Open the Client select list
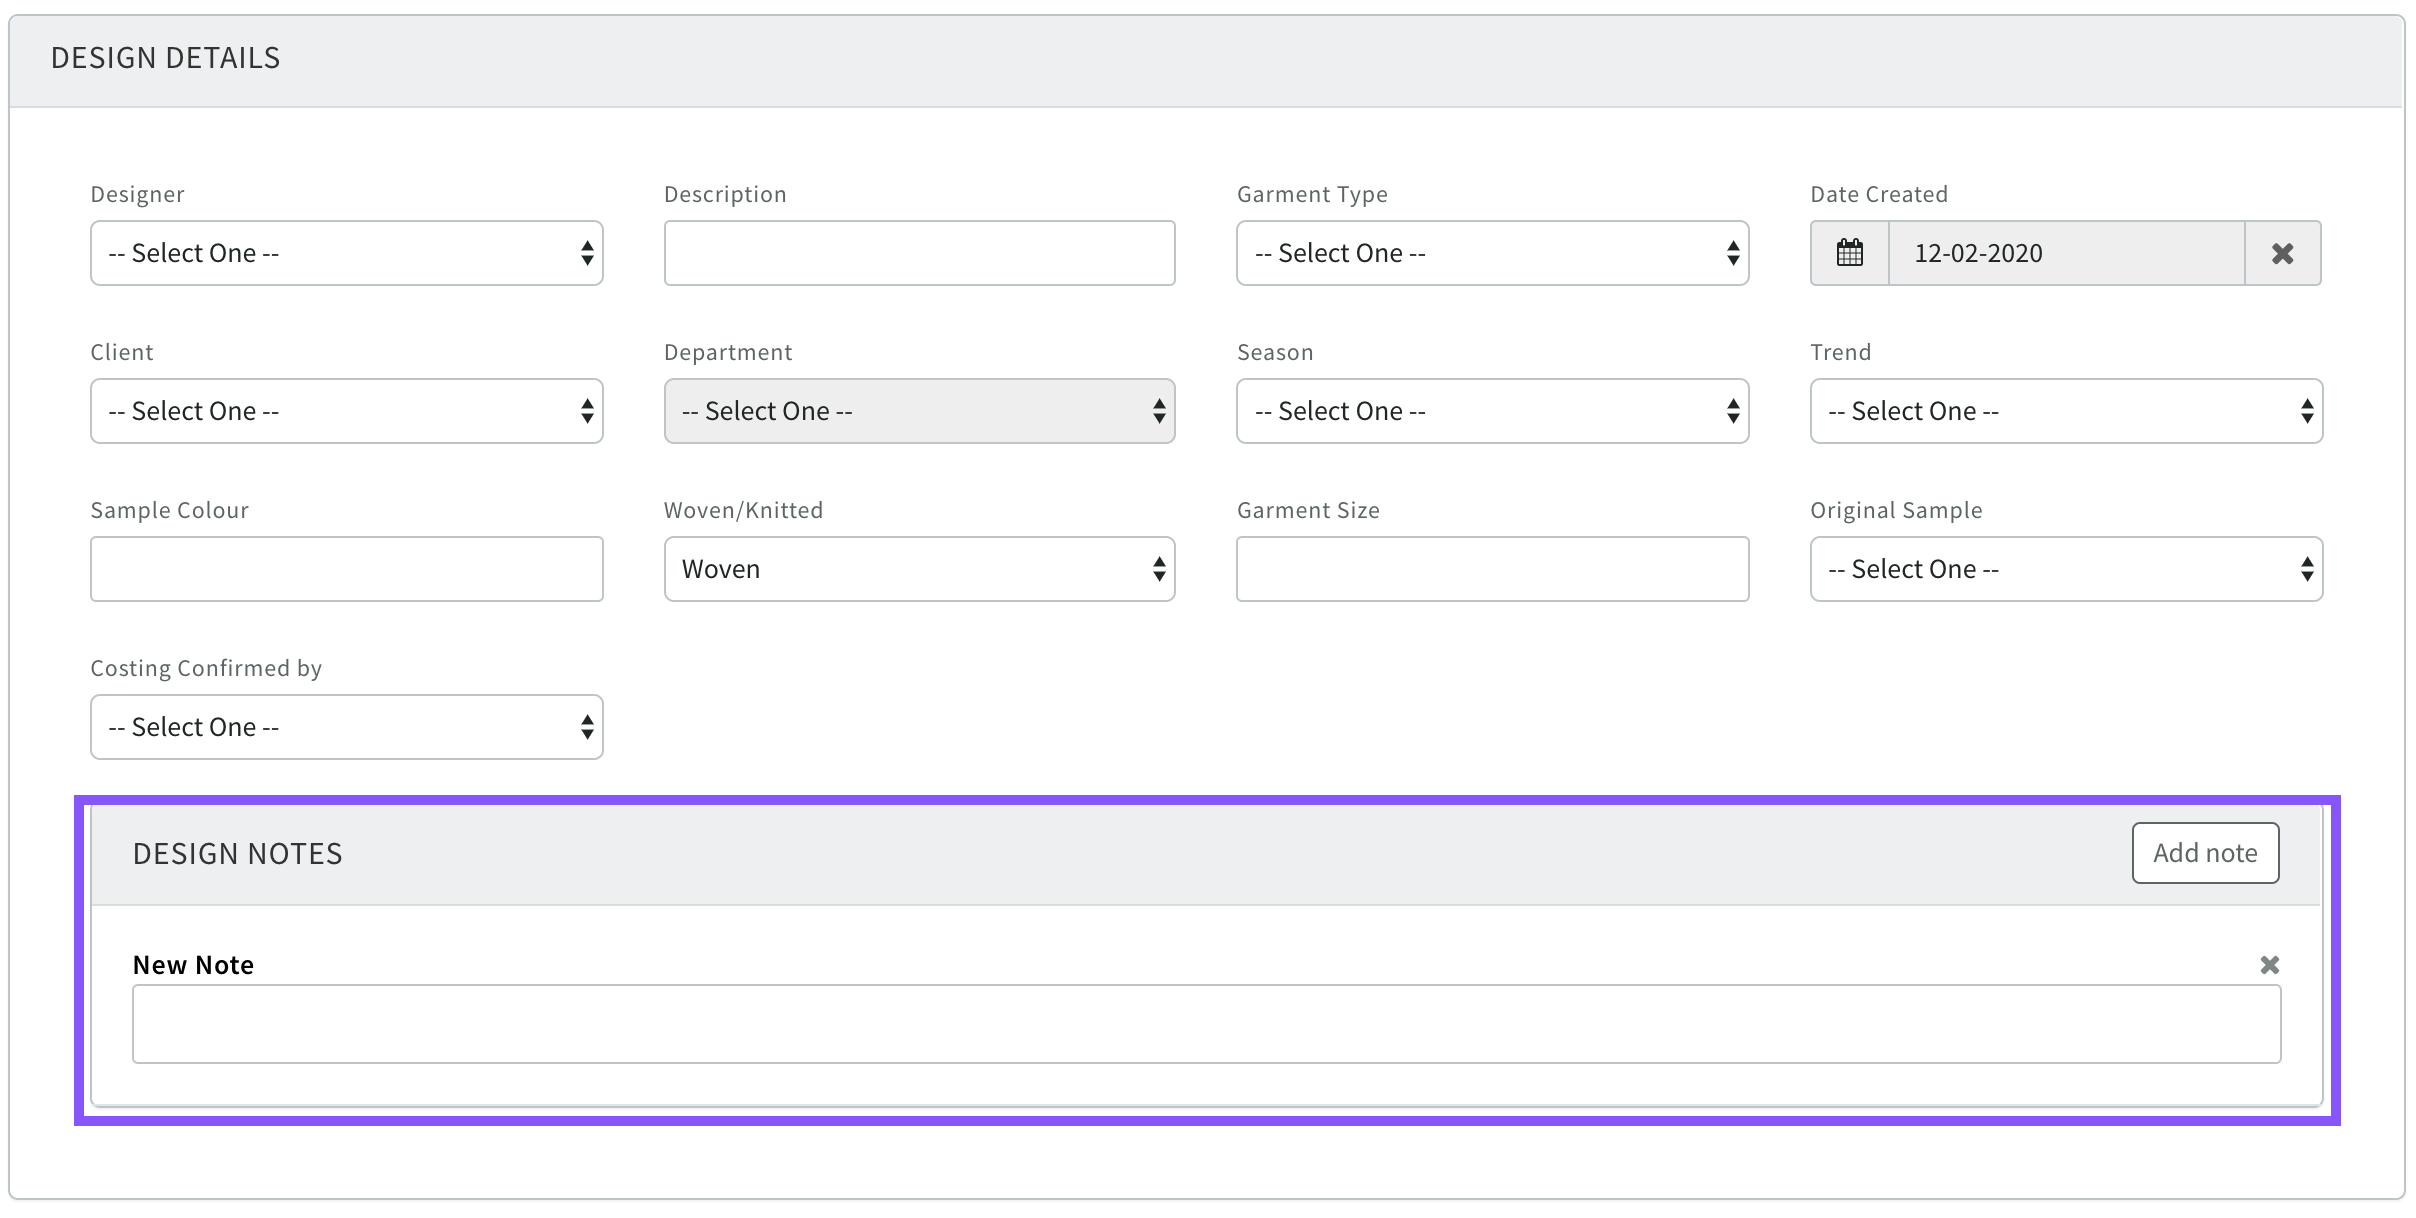Image resolution: width=2416 pixels, height=1218 pixels. (346, 411)
